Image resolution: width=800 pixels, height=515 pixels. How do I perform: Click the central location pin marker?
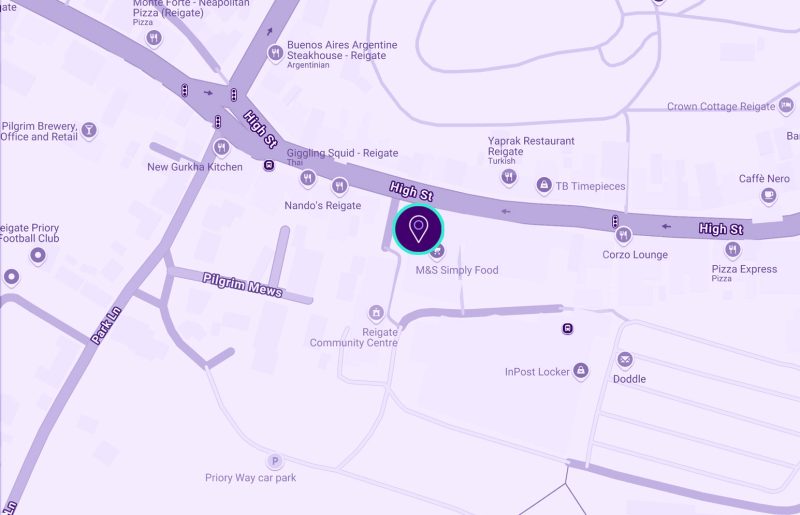click(418, 229)
